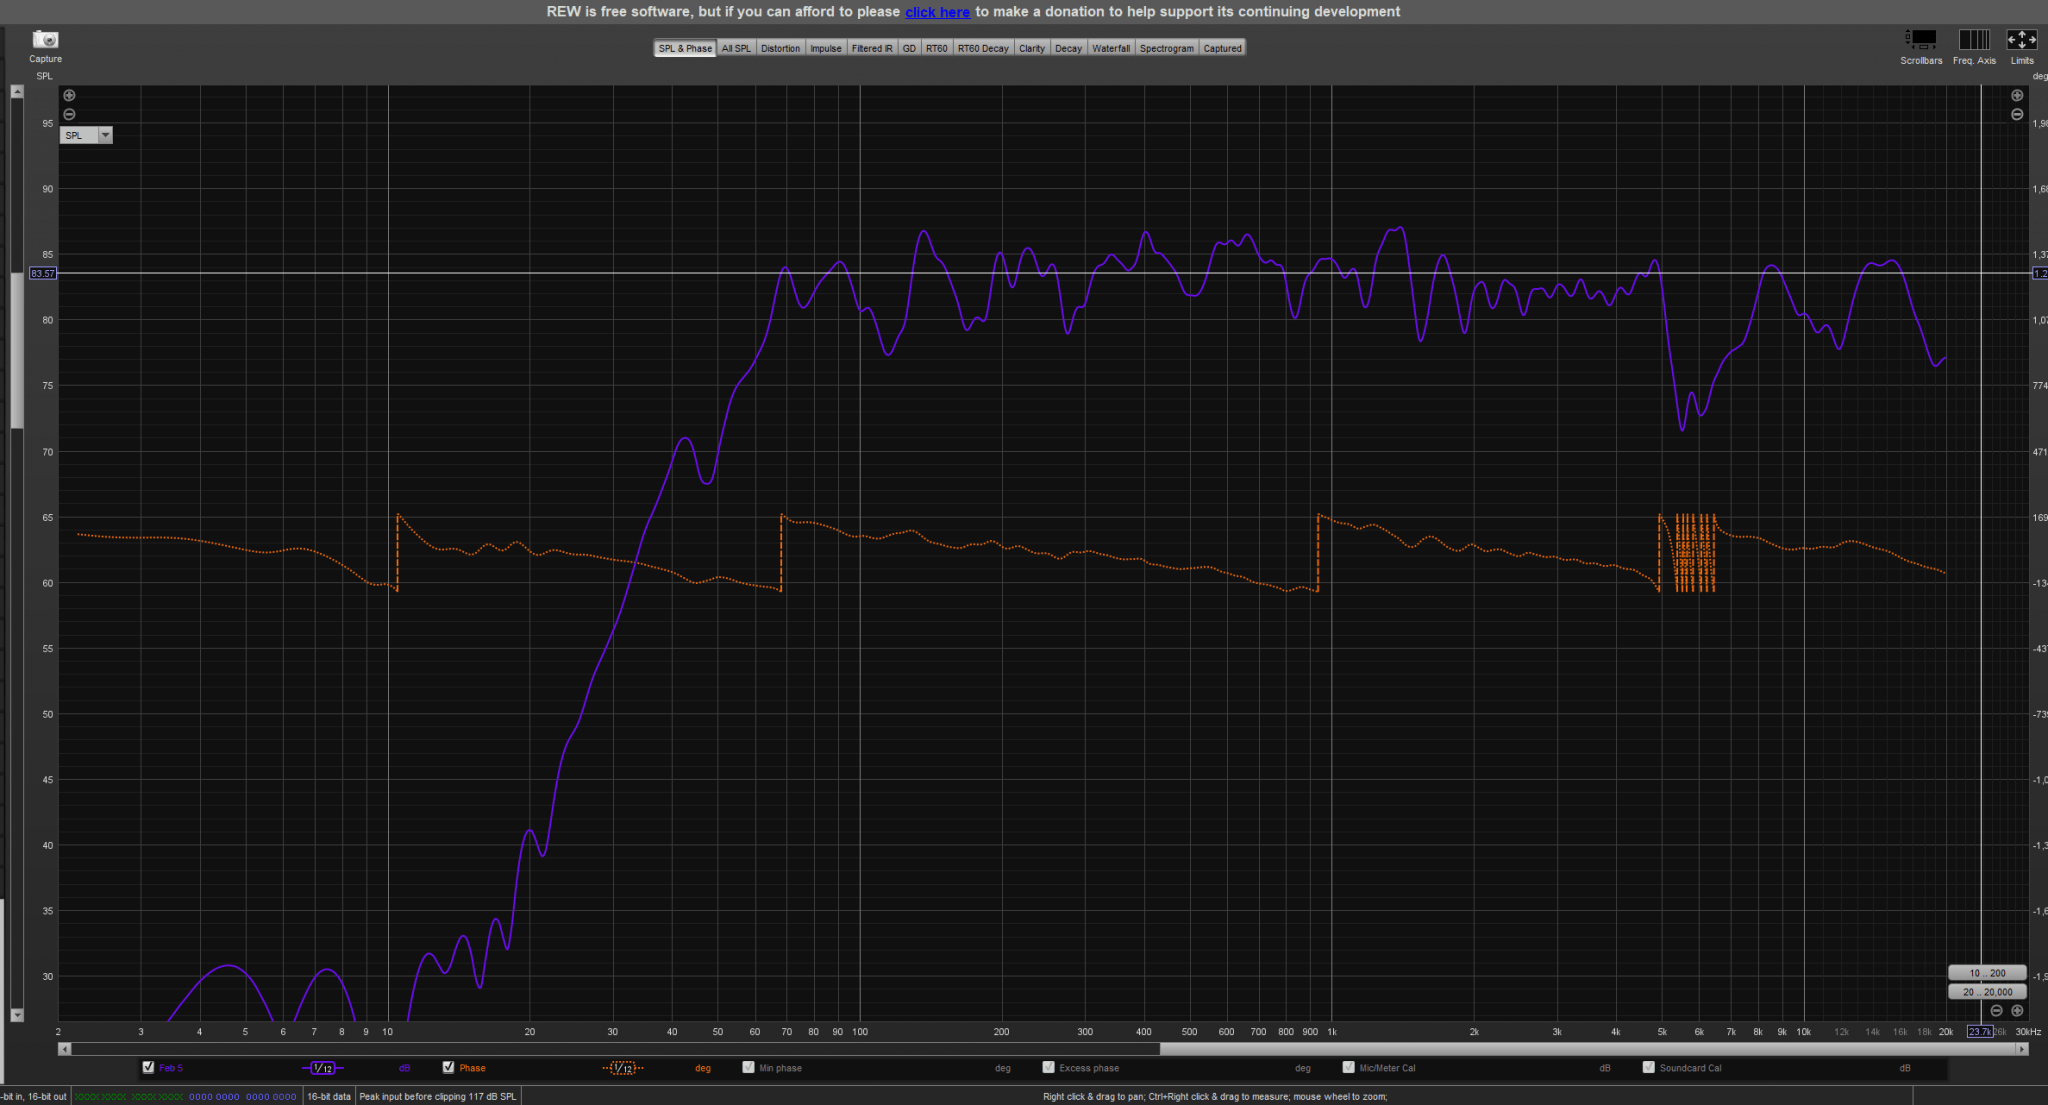This screenshot has width=2048, height=1105.
Task: Click the 'Soundcard Cal' legend label
Action: coord(1690,1068)
